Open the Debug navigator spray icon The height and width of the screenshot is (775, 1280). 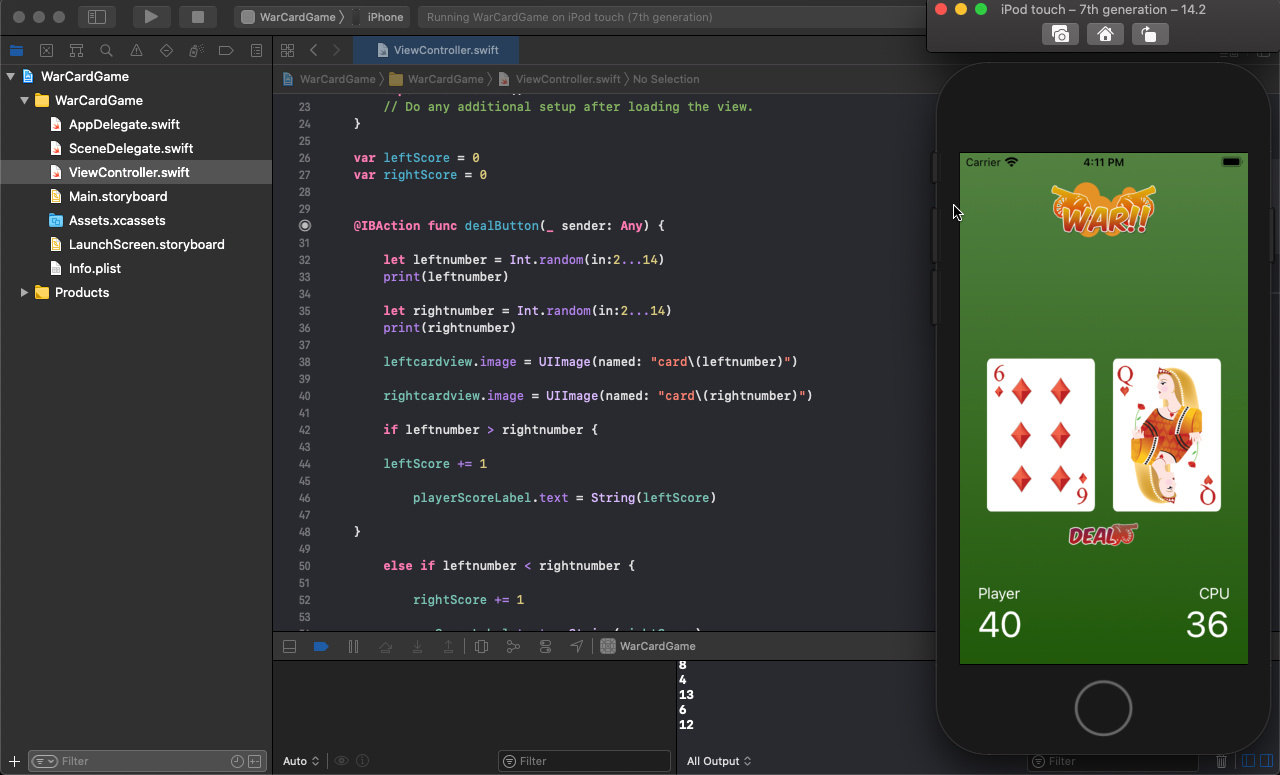tap(196, 50)
